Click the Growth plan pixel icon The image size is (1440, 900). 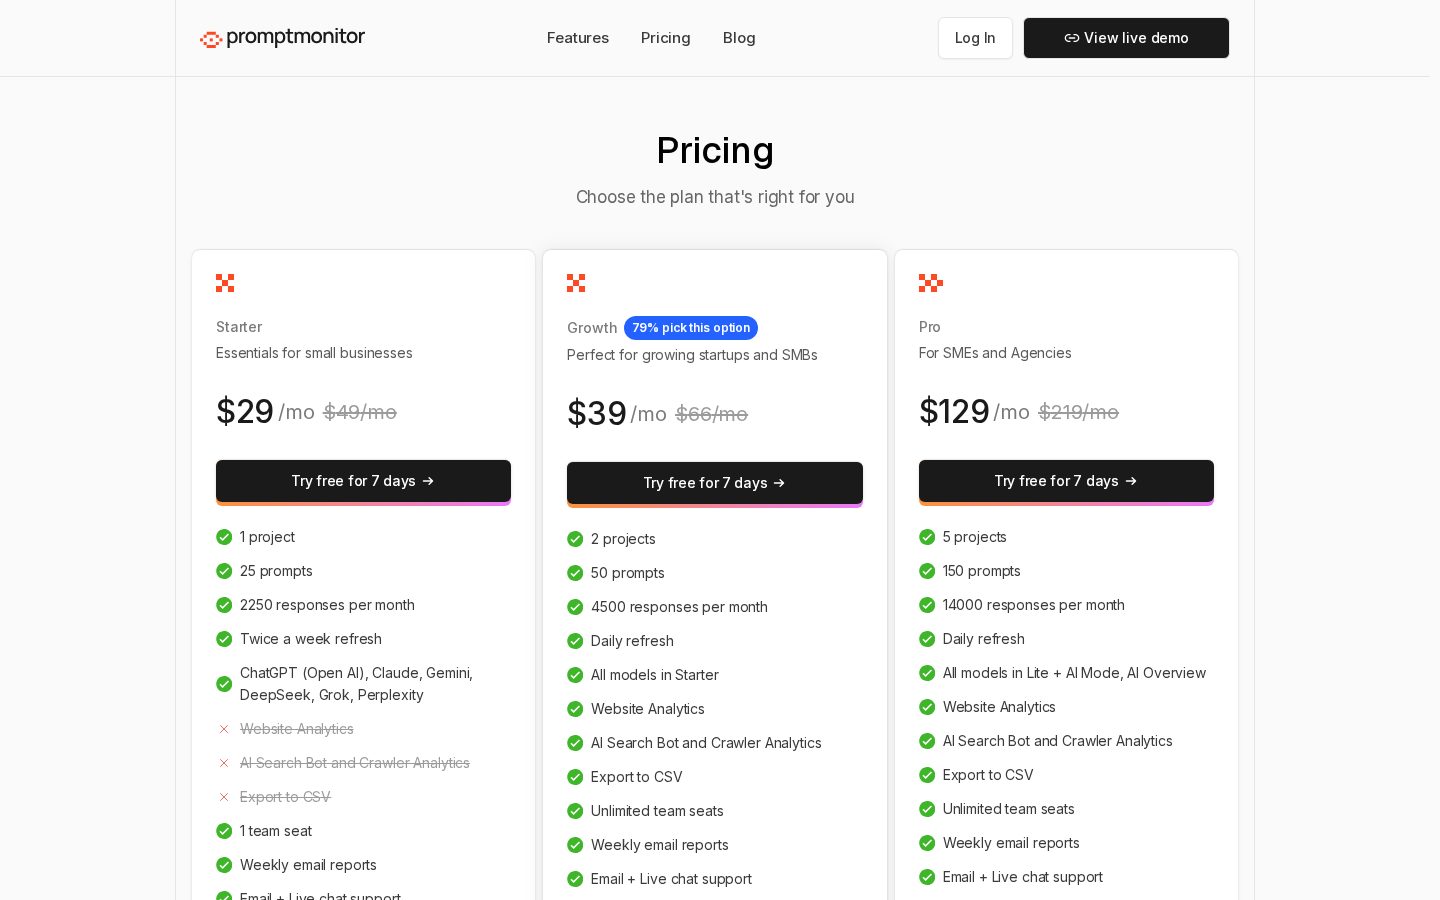(x=576, y=283)
